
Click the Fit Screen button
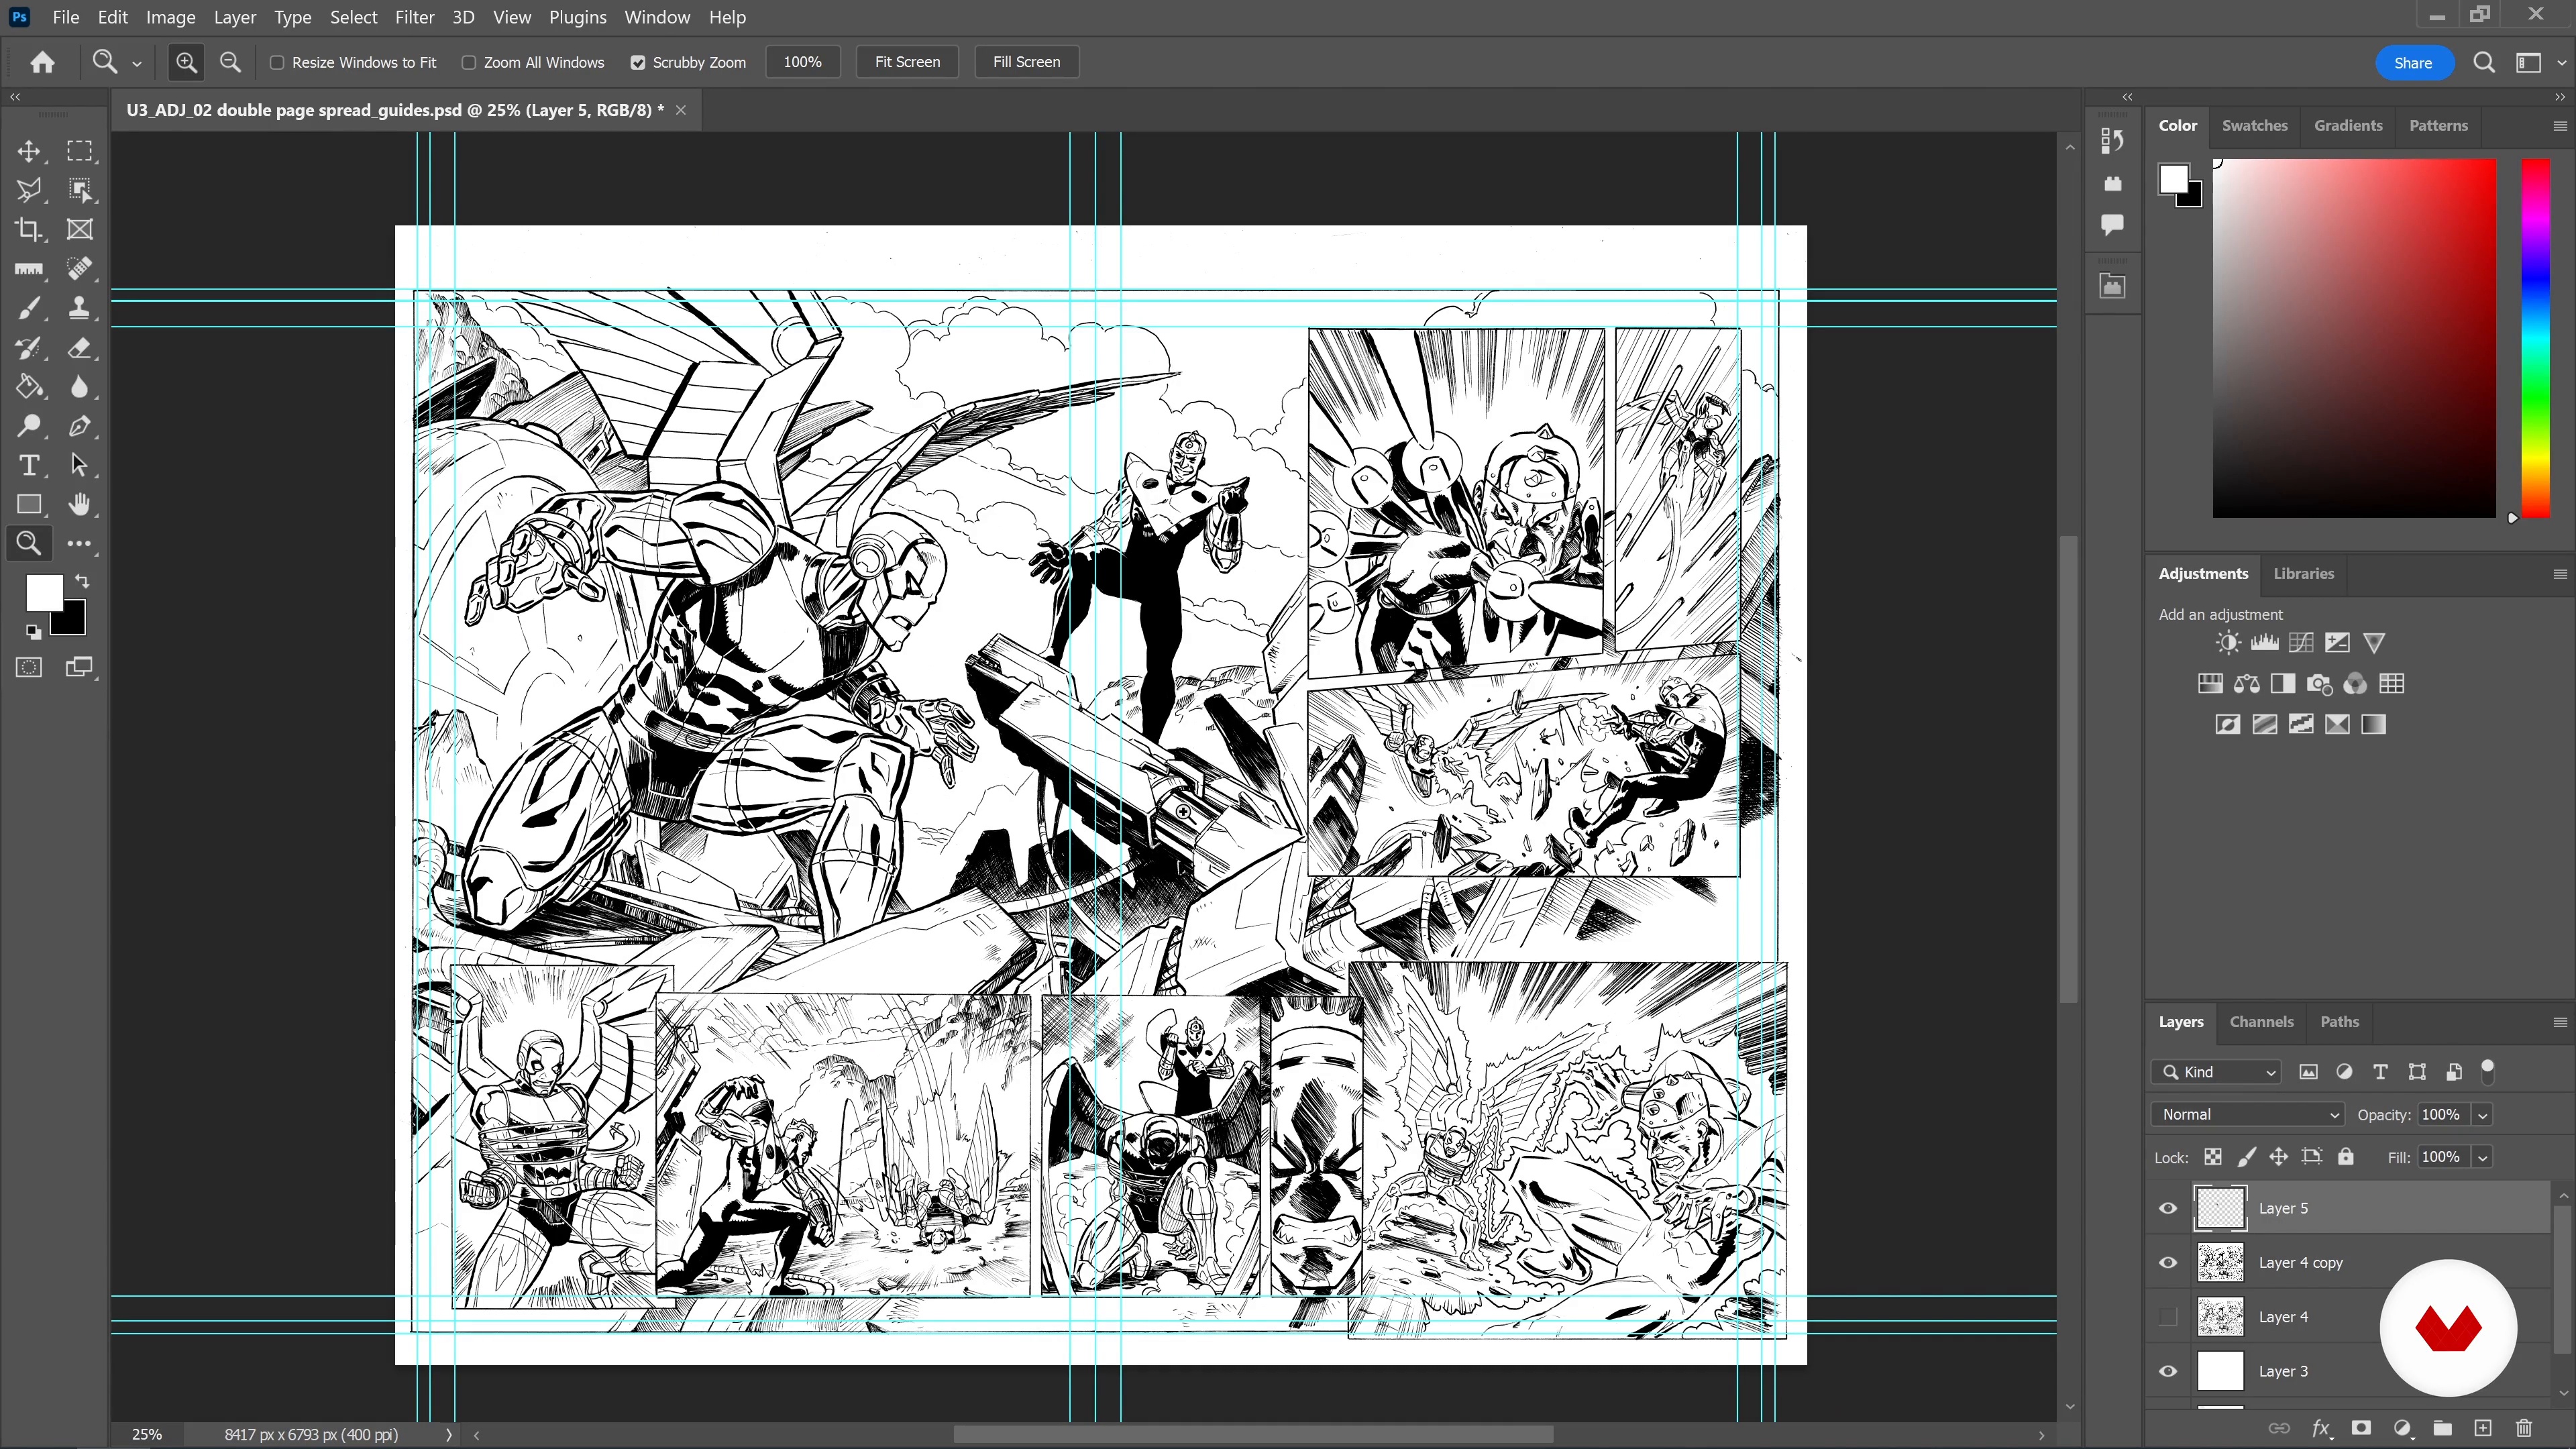coord(907,62)
